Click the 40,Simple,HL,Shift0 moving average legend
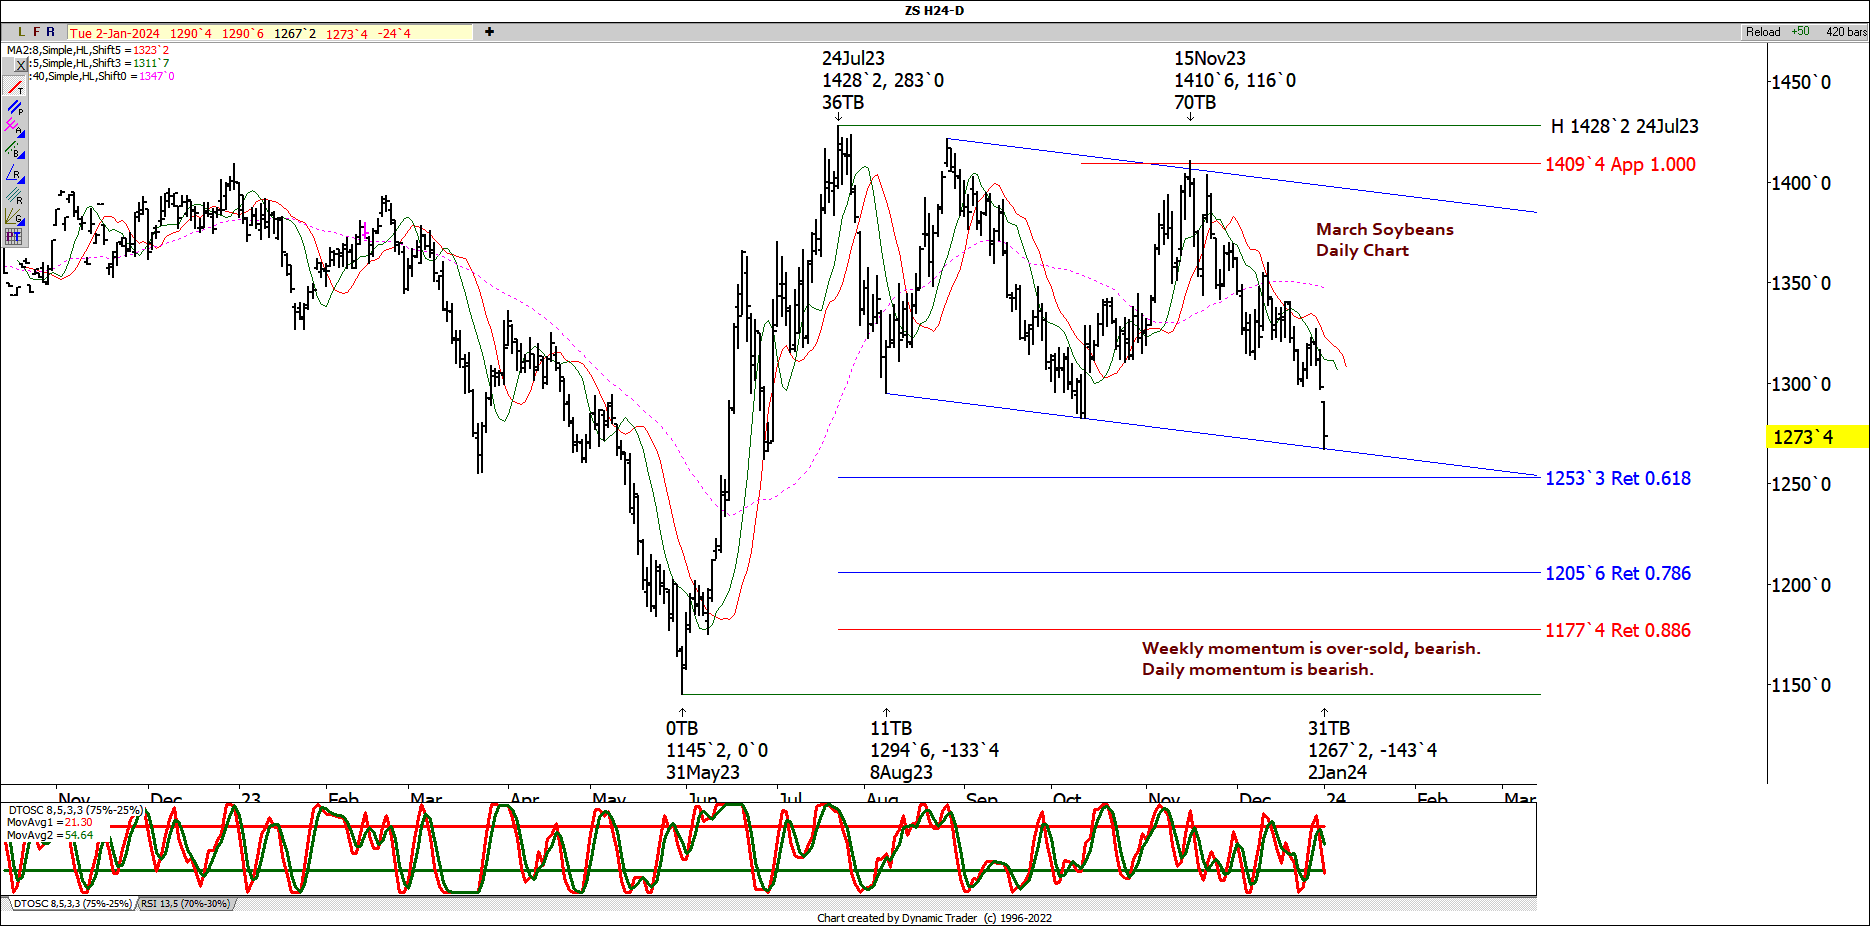Viewport: 1870px width, 926px height. click(102, 76)
